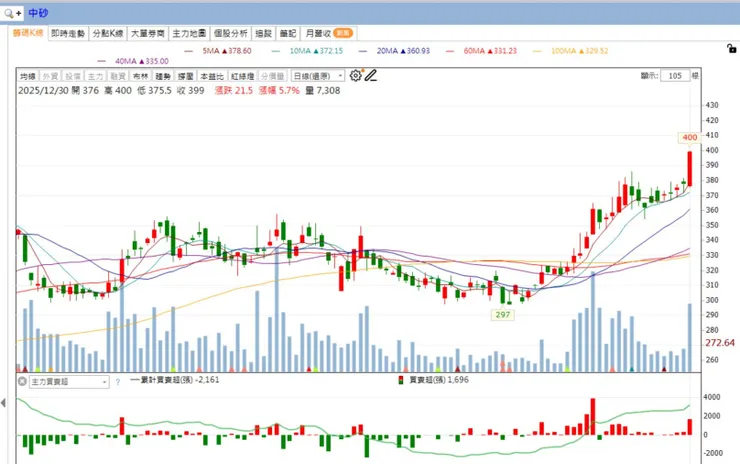
Task: Toggle 均線 moving average overlay
Action: click(28, 76)
